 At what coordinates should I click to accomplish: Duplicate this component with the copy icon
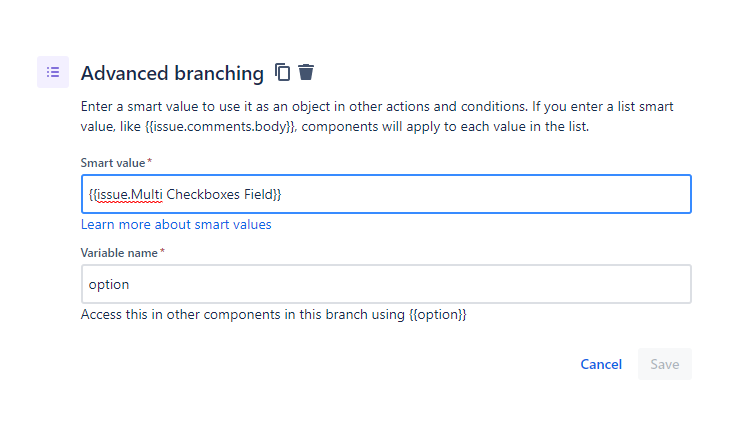tap(282, 72)
